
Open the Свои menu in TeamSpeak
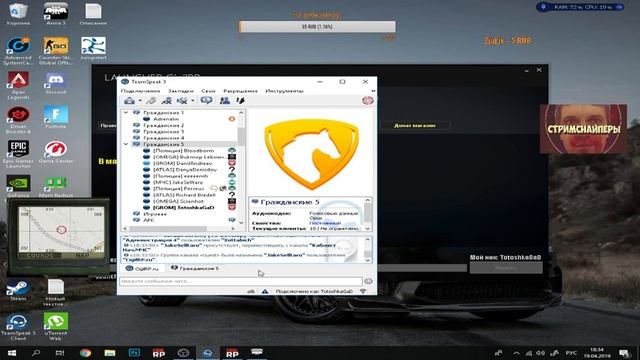click(x=208, y=91)
